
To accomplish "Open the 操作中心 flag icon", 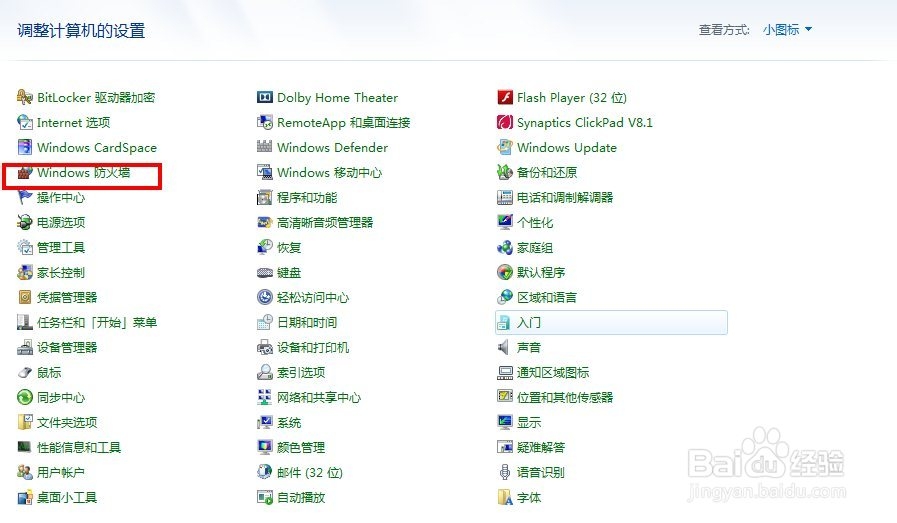I will click(x=25, y=197).
